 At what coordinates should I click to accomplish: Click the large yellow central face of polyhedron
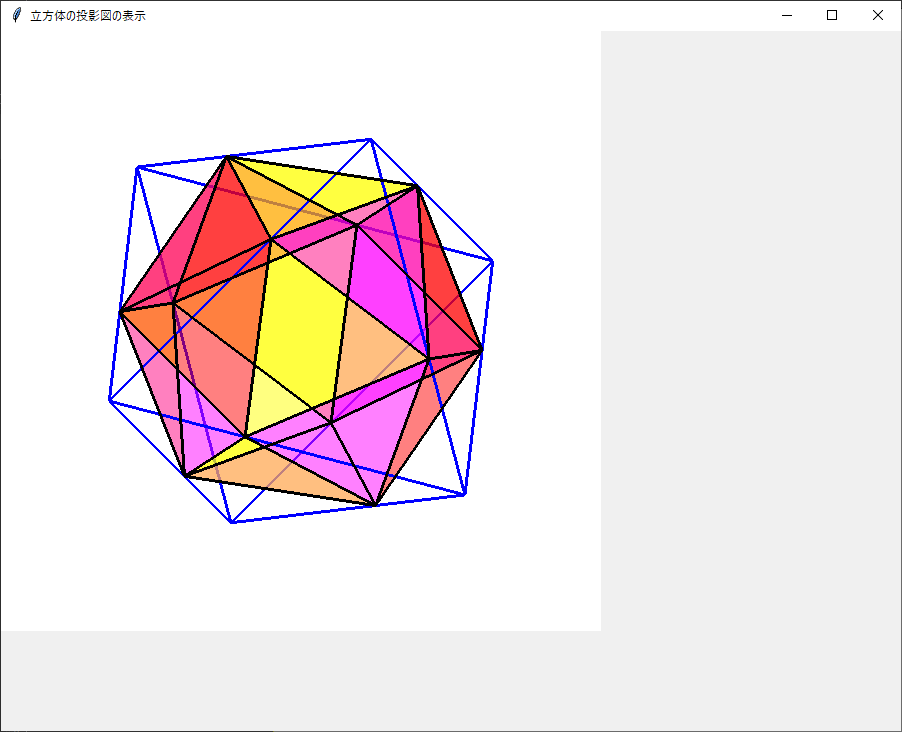[x=301, y=328]
